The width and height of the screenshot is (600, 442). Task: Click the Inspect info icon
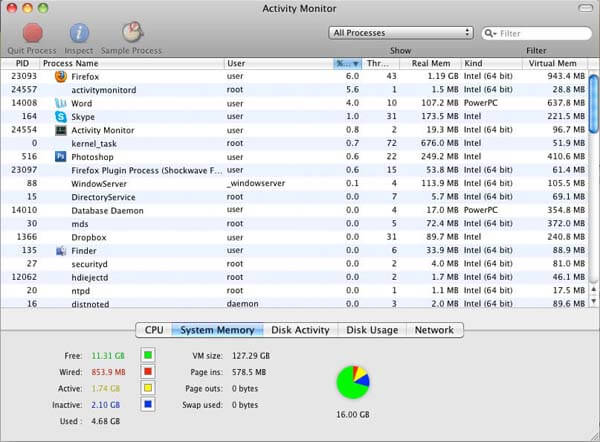(80, 33)
